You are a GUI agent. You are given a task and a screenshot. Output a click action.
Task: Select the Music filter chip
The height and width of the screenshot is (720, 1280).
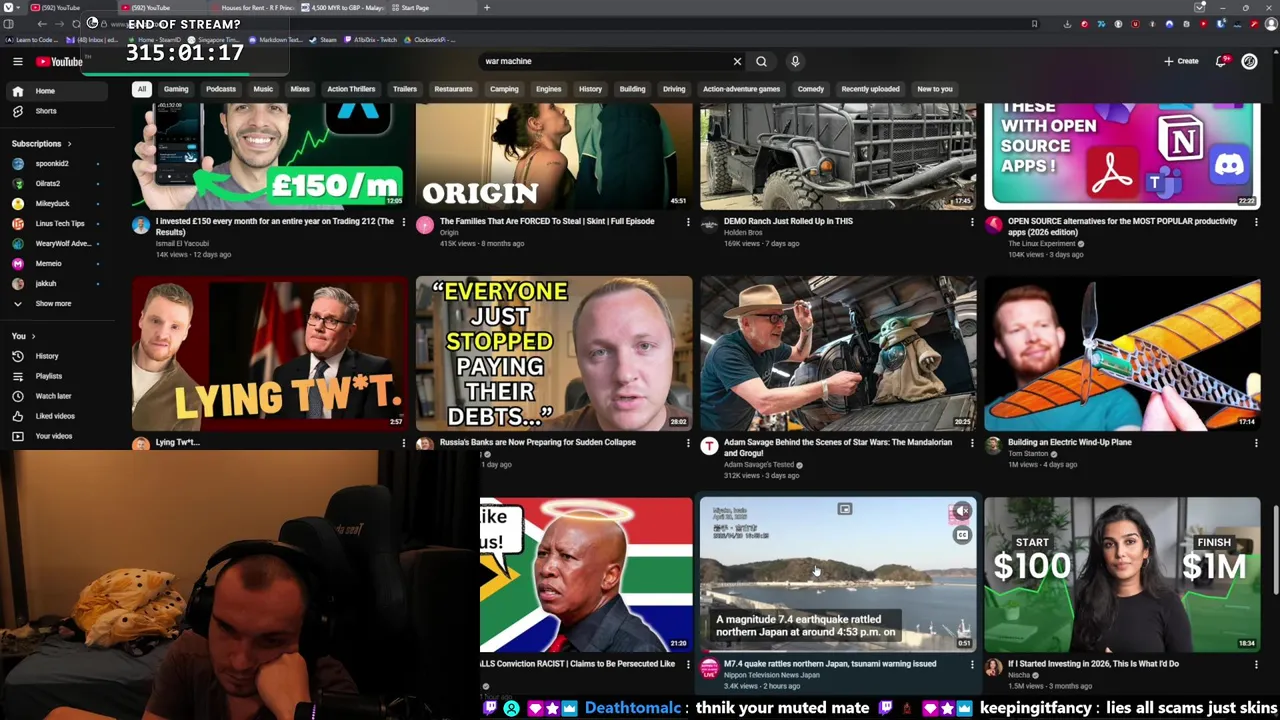(x=263, y=89)
